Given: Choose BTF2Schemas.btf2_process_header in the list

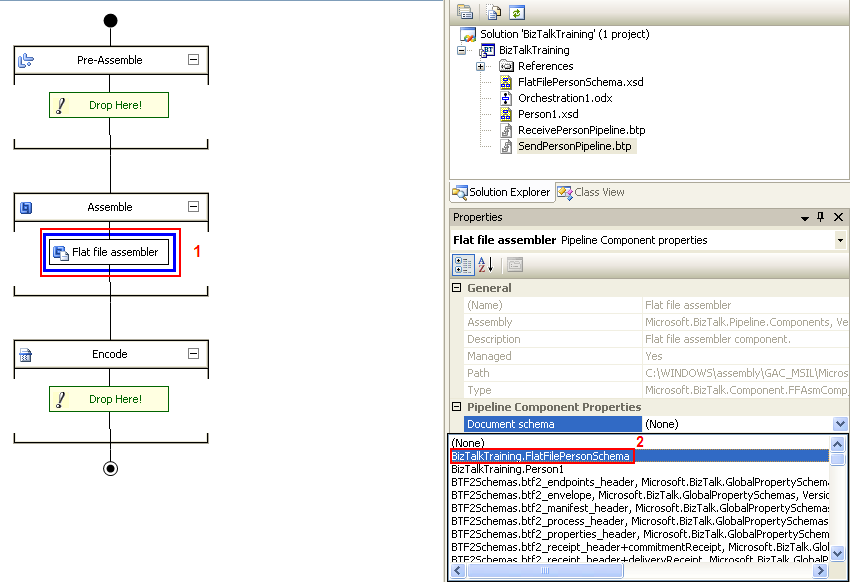Looking at the screenshot, I should pos(640,521).
